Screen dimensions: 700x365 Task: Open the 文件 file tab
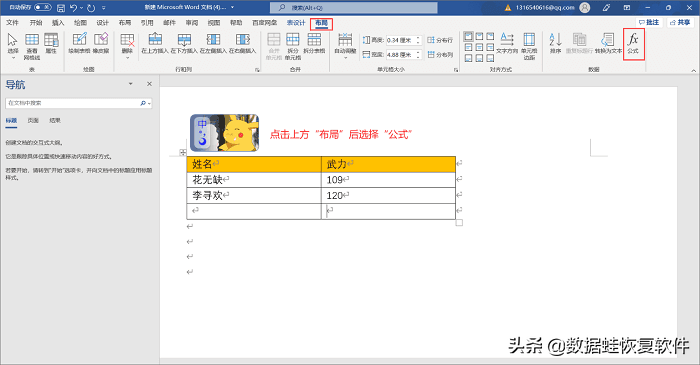click(x=12, y=23)
